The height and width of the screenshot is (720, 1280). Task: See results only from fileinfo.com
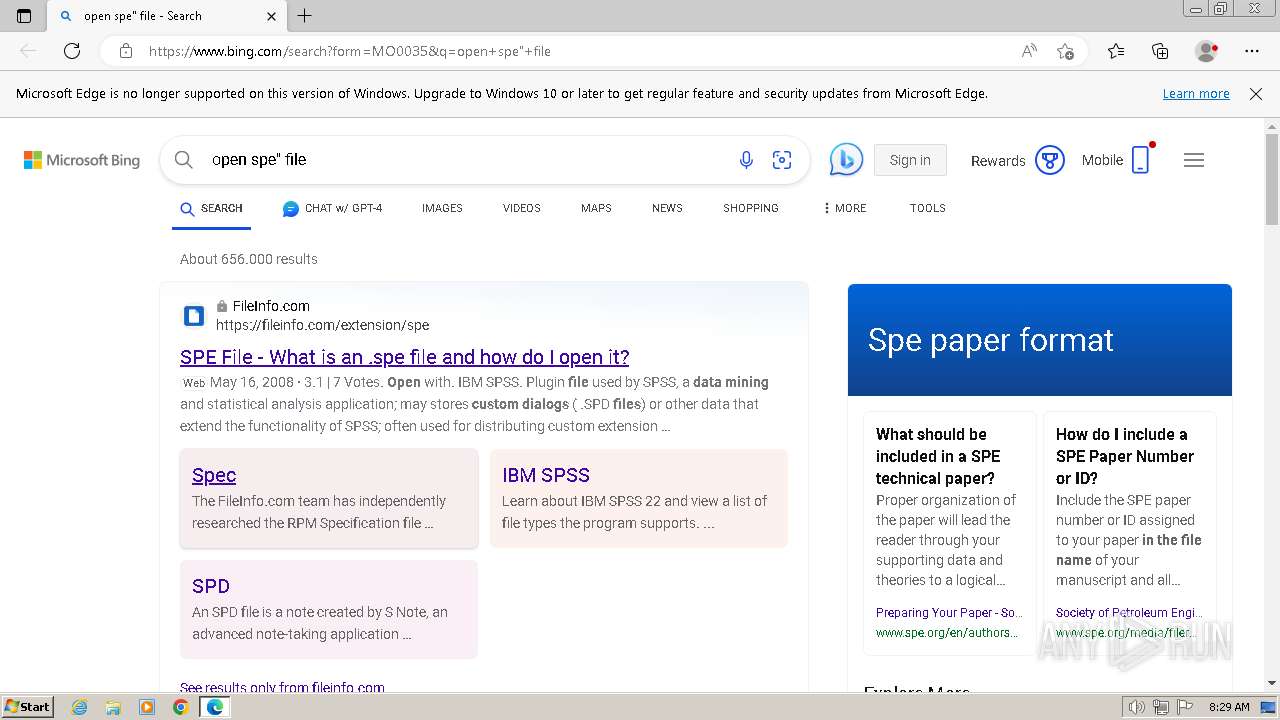pyautogui.click(x=282, y=687)
